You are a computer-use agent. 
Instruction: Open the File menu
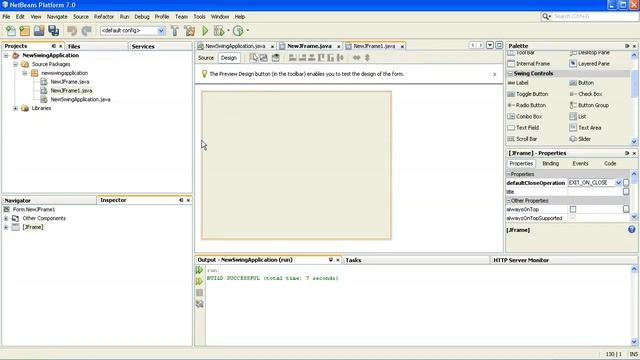click(x=6, y=17)
